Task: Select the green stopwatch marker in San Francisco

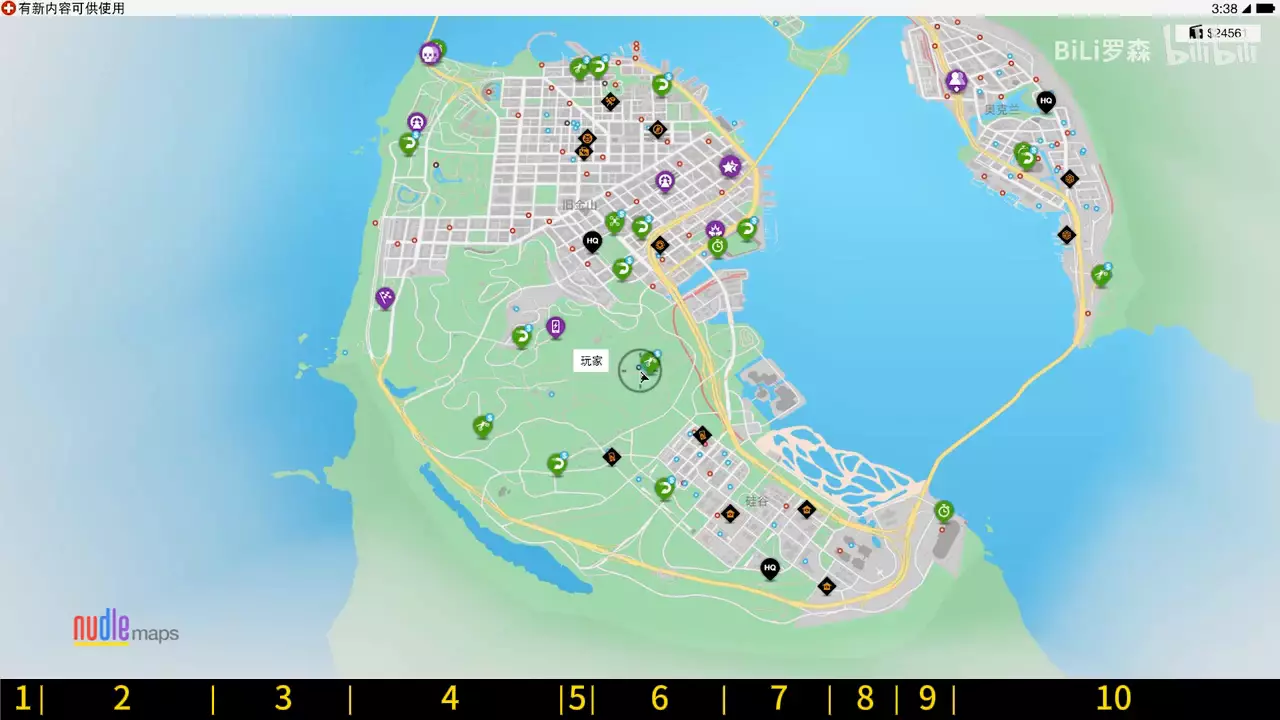Action: (x=717, y=247)
